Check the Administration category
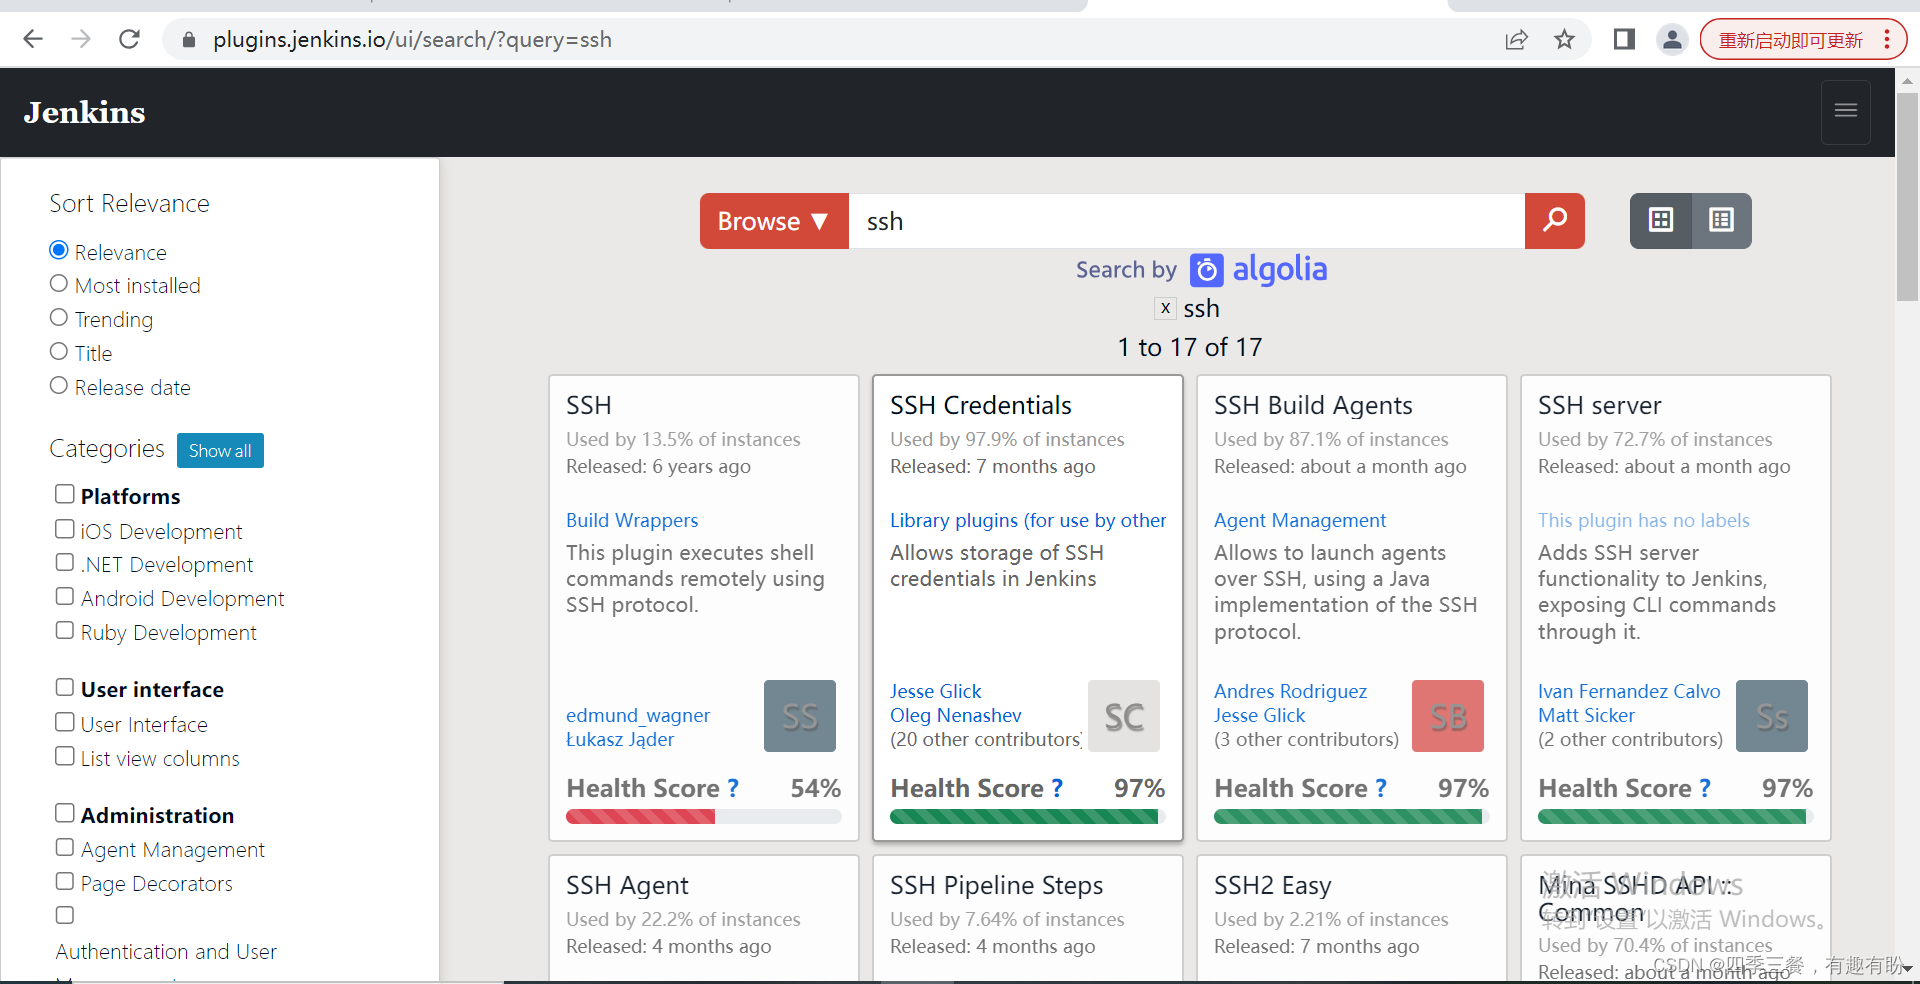 (65, 813)
